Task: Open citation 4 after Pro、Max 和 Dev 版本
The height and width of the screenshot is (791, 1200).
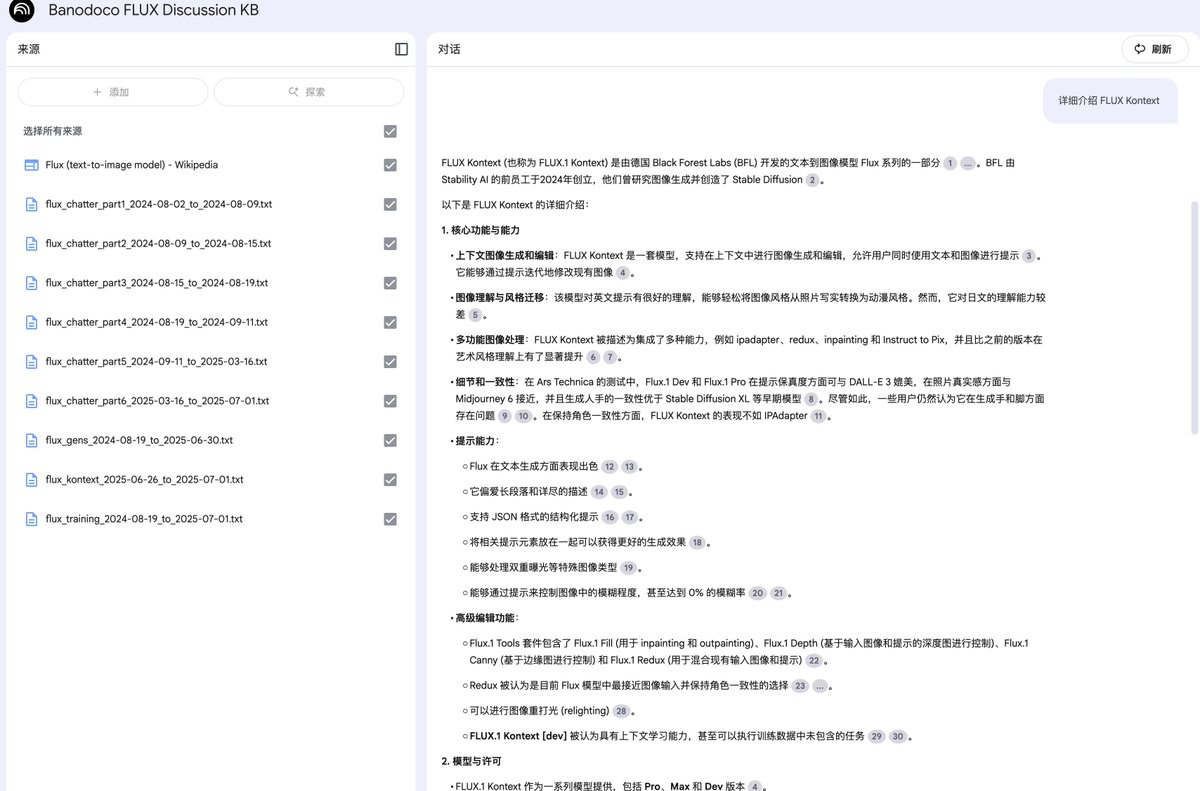Action: [755, 787]
